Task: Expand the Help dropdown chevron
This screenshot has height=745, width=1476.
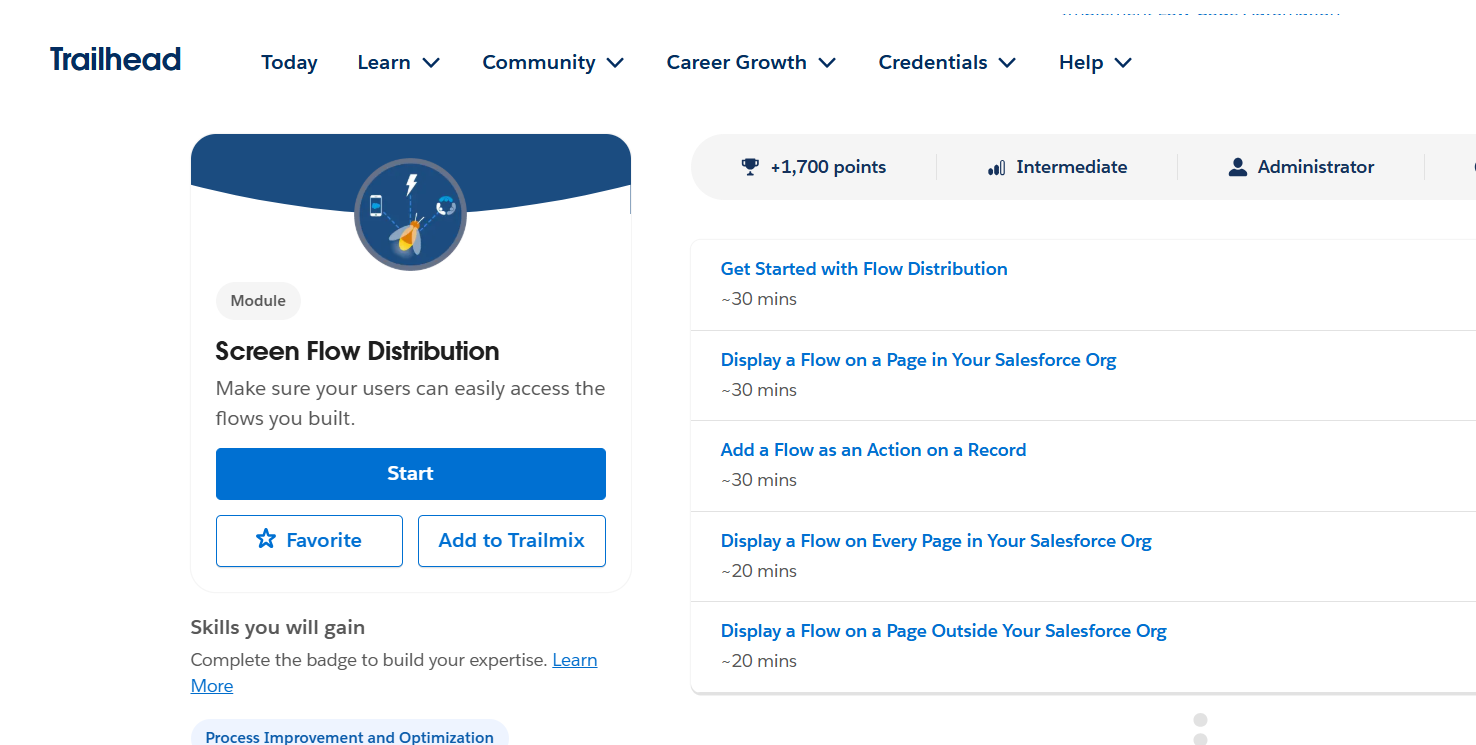Action: pyautogui.click(x=1123, y=63)
